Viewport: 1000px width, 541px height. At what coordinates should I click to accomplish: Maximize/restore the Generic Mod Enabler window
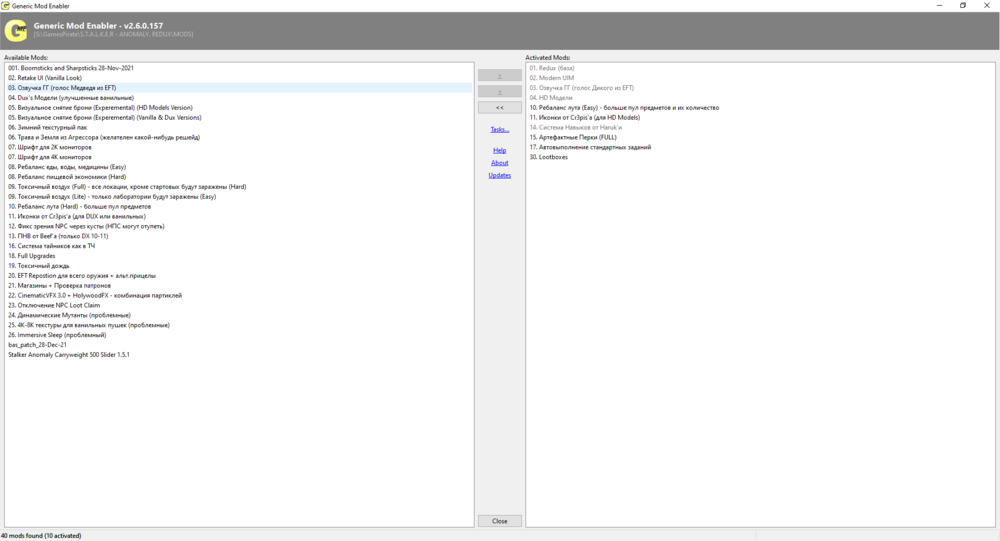(963, 5)
